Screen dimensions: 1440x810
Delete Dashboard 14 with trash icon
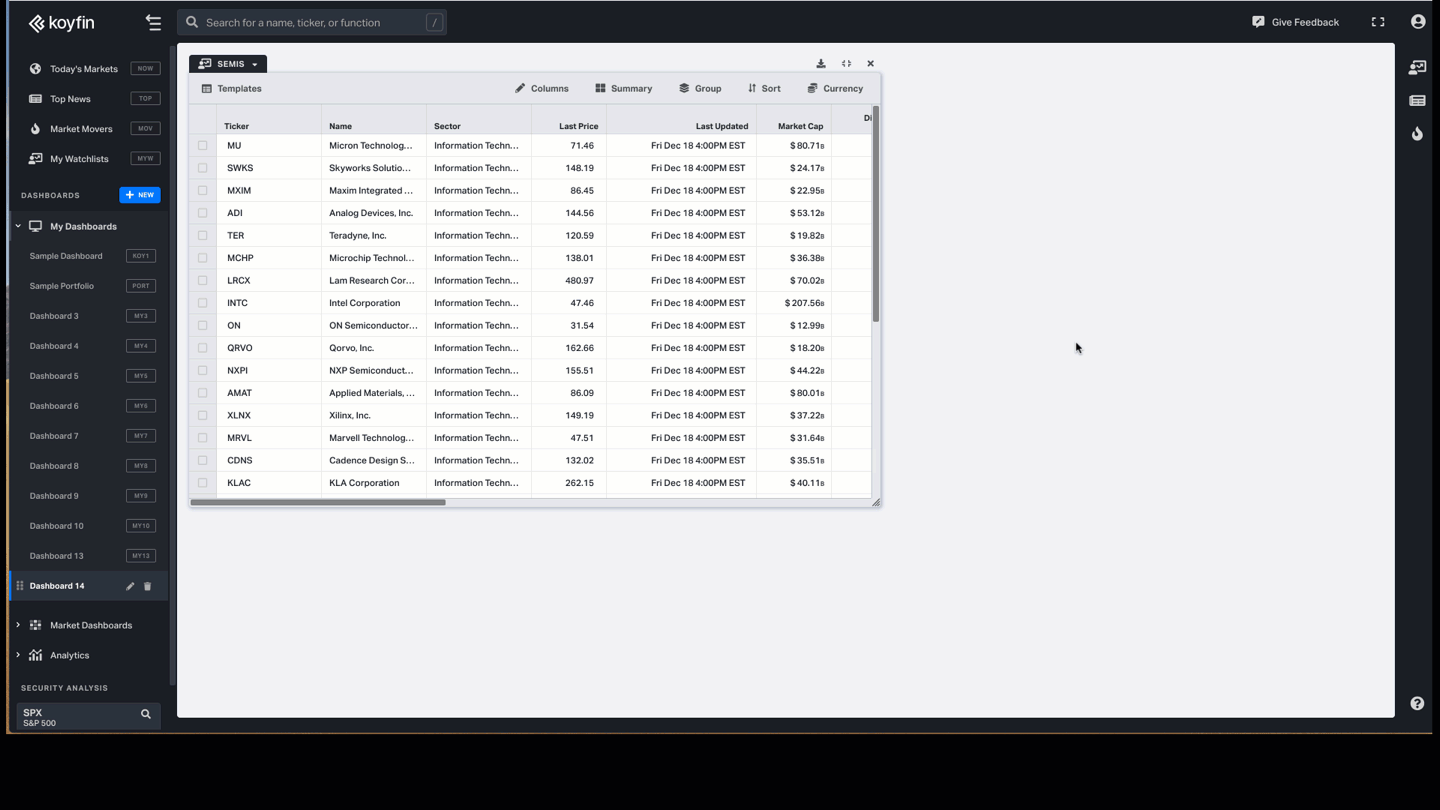point(148,586)
